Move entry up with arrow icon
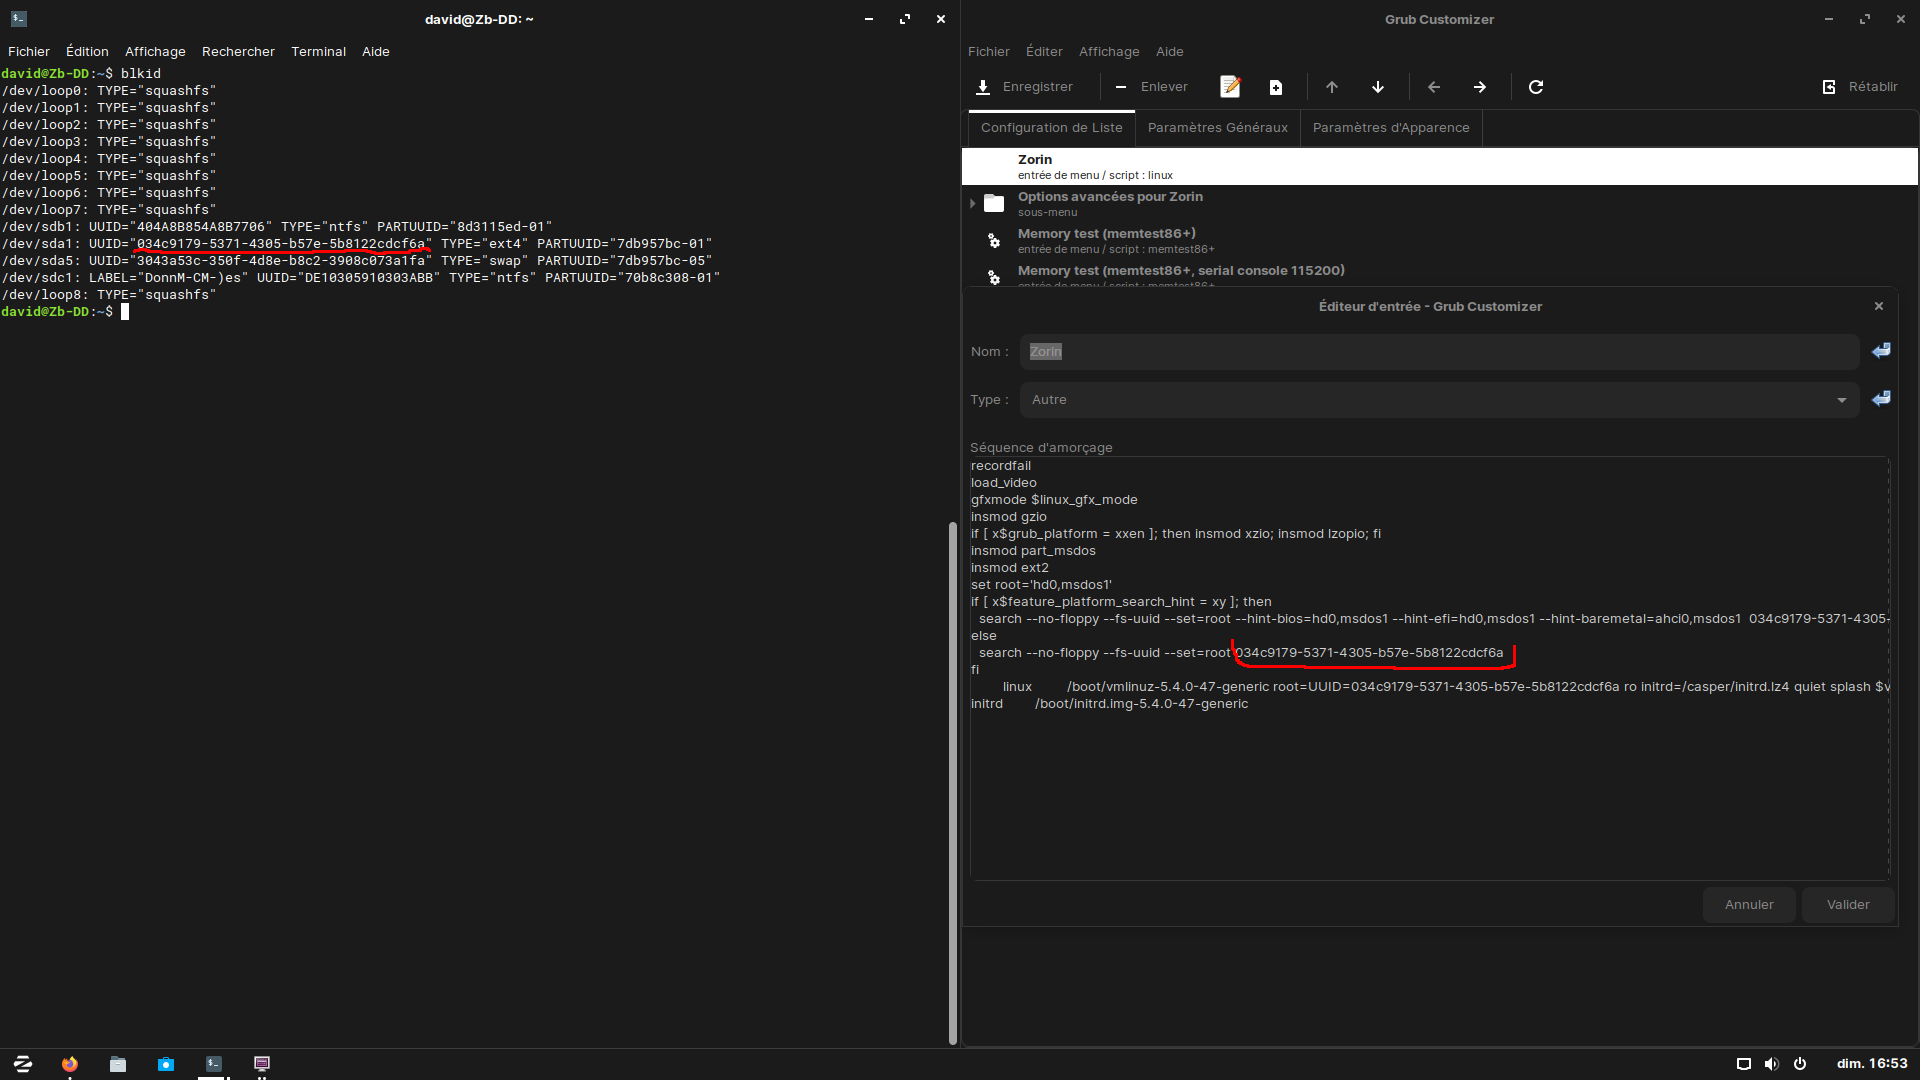Screen dimensions: 1920x1080 1332,87
